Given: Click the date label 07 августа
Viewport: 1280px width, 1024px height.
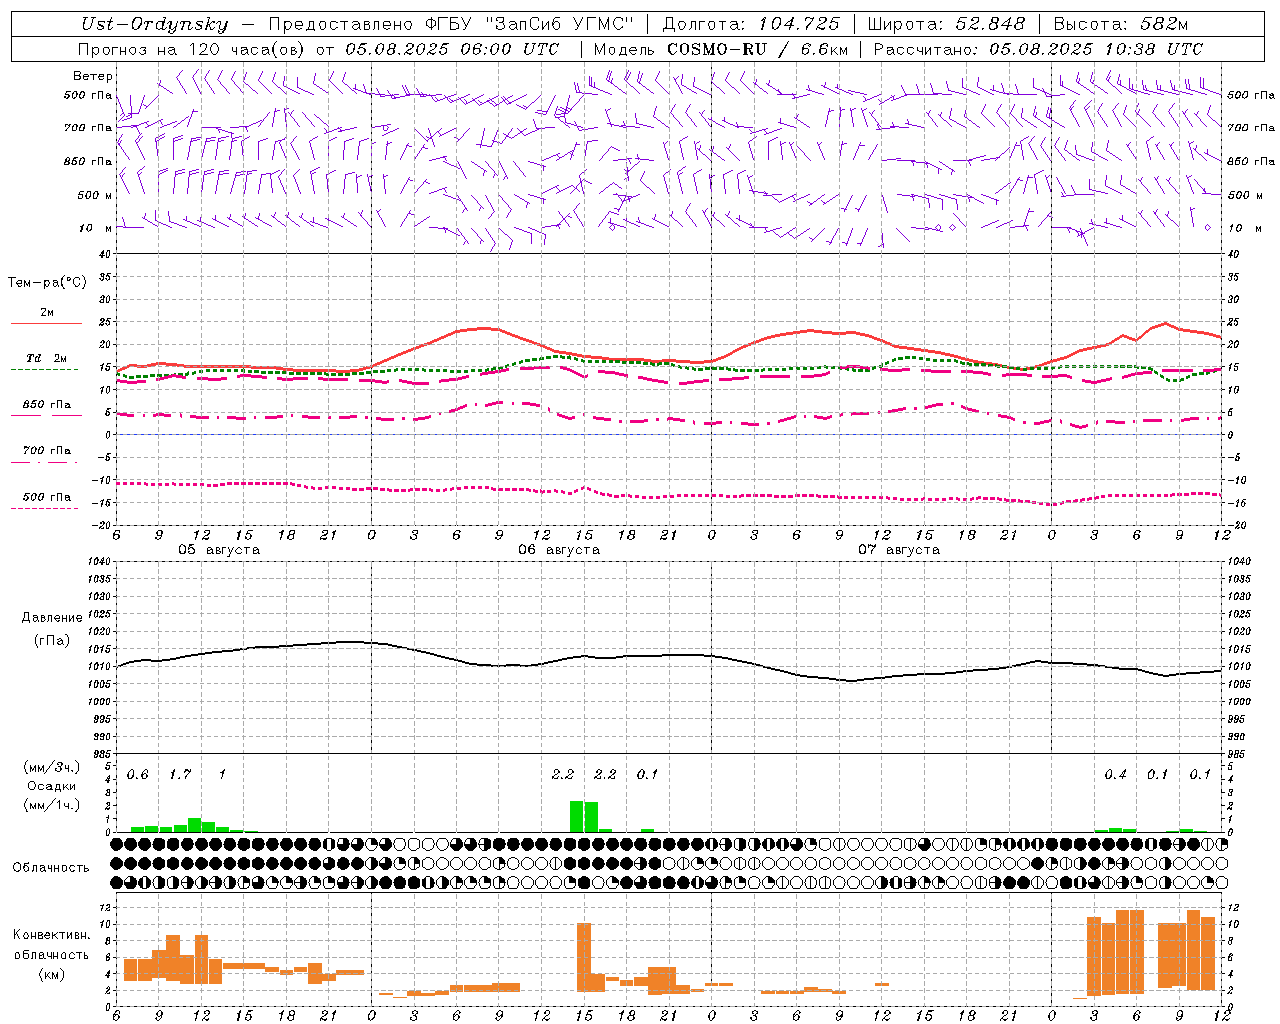Looking at the screenshot, I should pyautogui.click(x=899, y=550).
